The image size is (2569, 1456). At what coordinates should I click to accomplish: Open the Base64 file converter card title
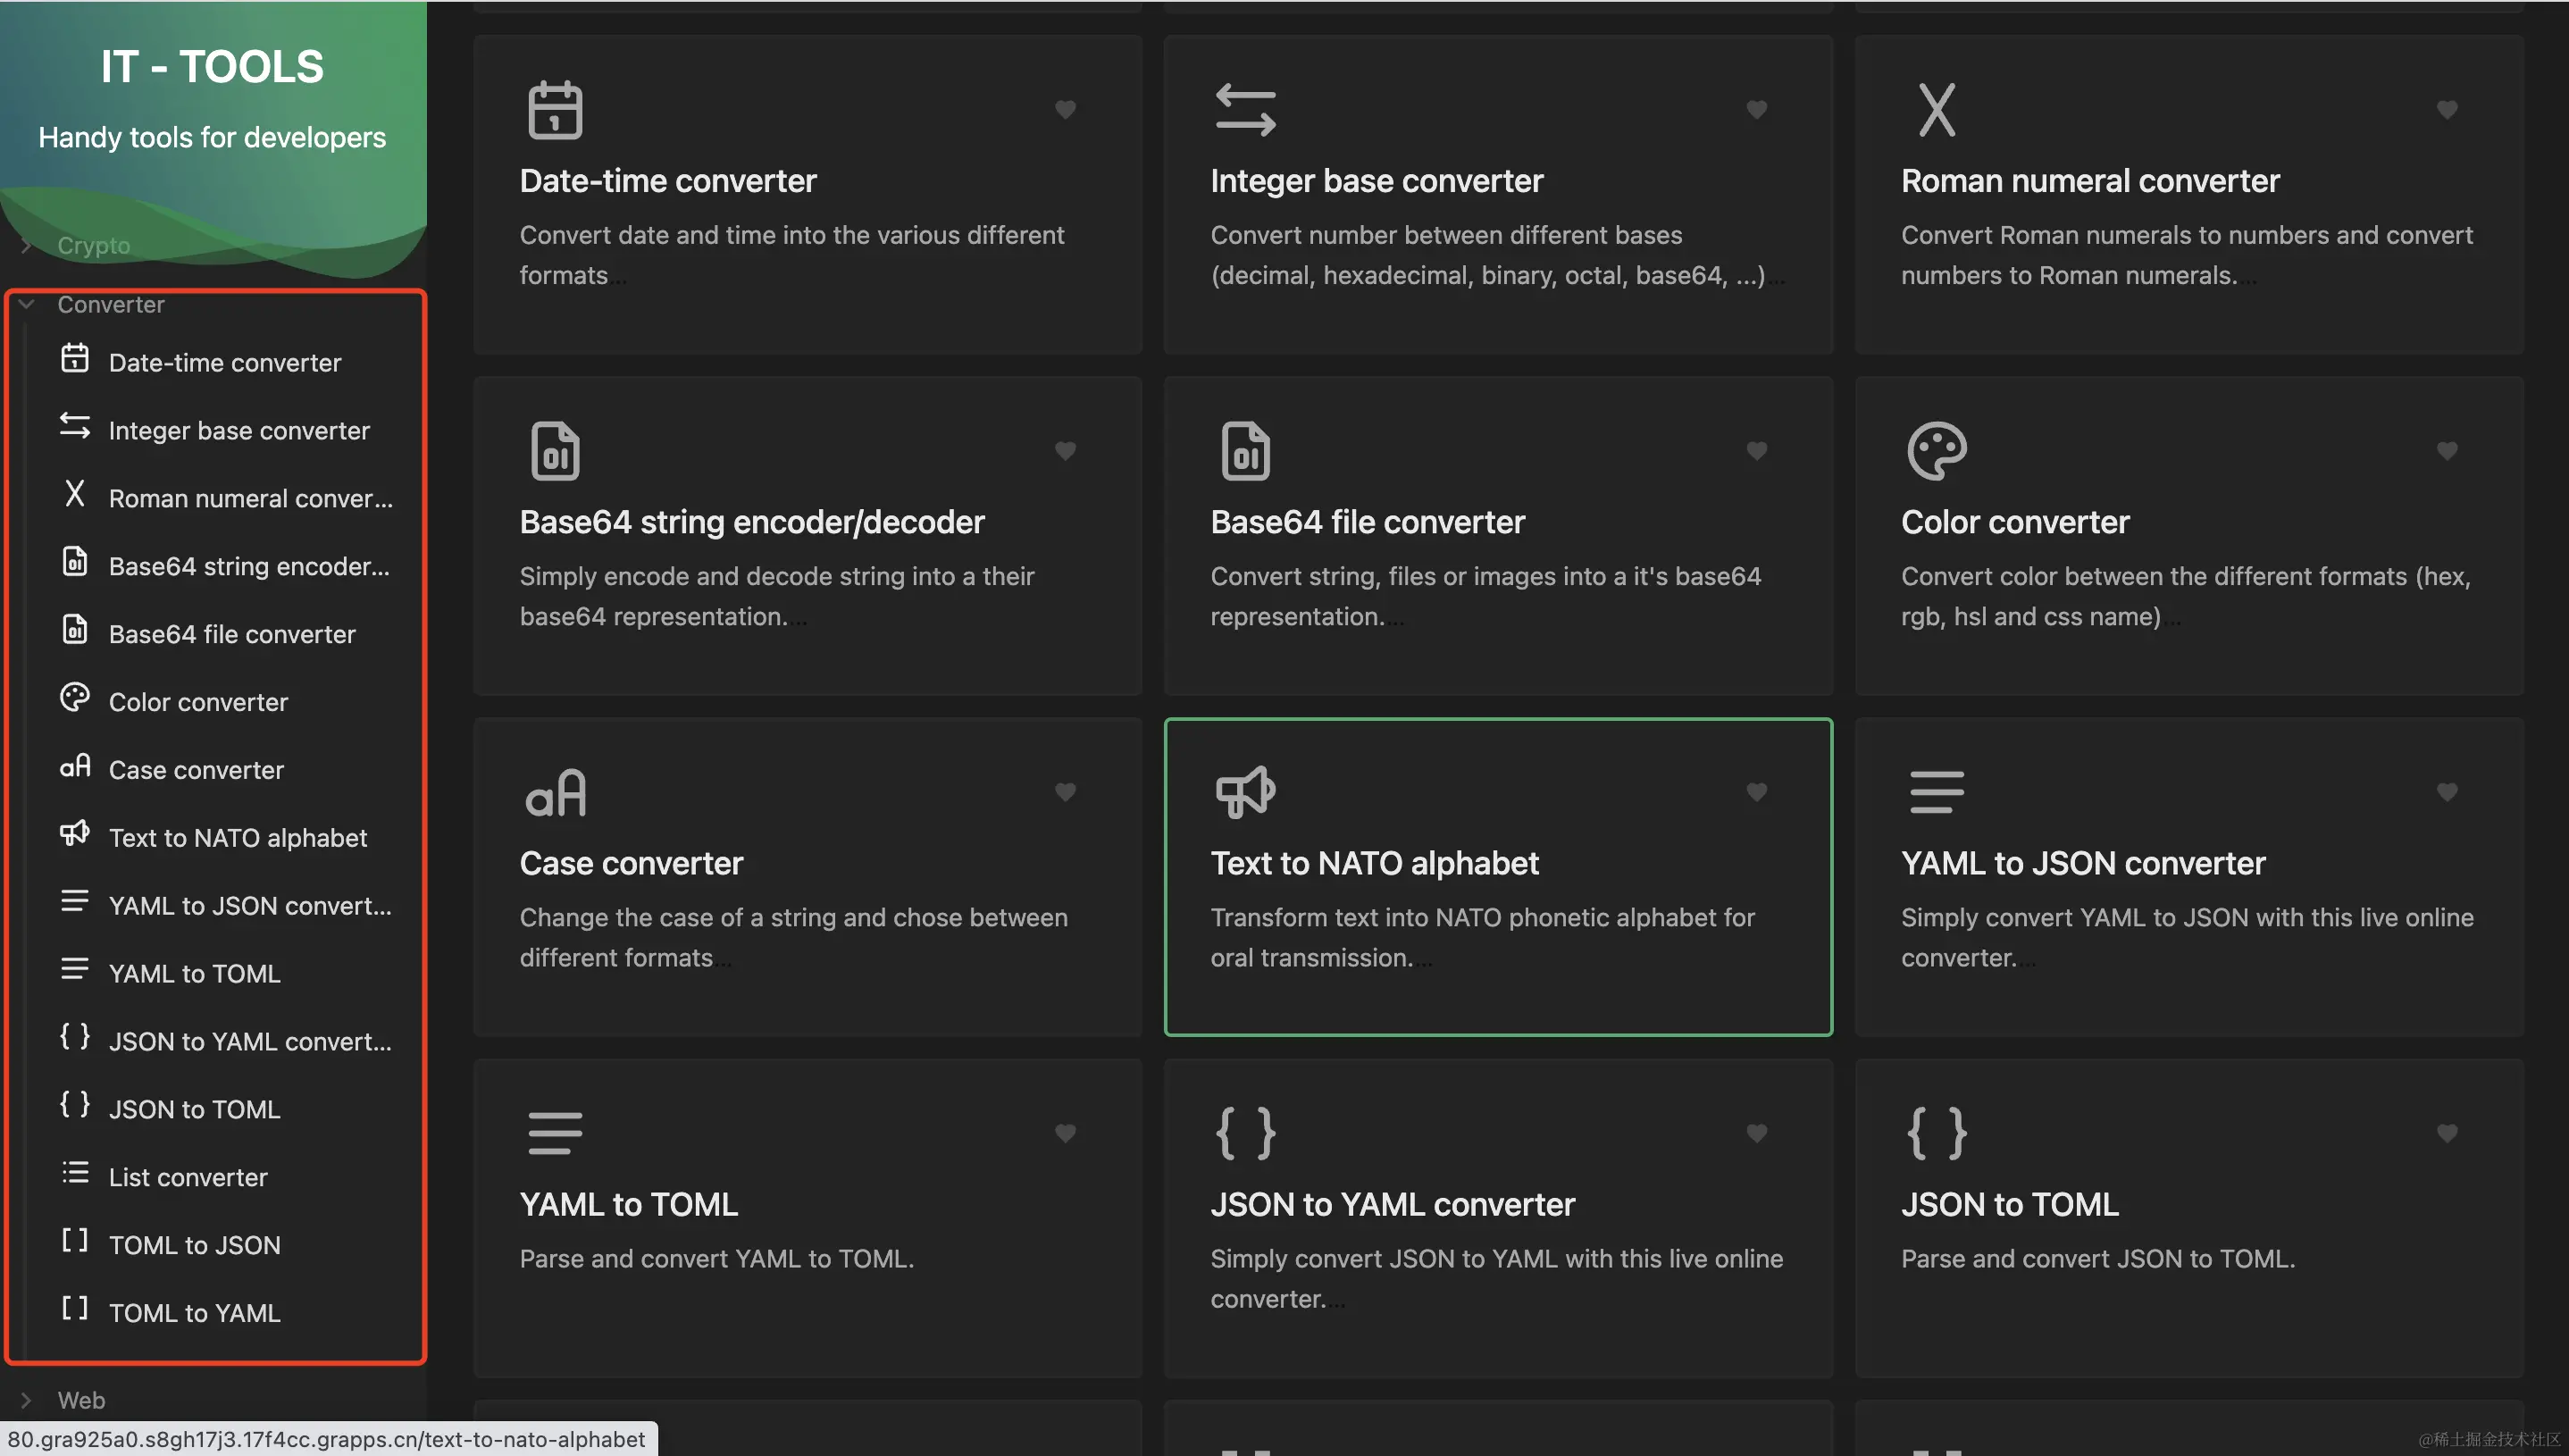coord(1367,522)
